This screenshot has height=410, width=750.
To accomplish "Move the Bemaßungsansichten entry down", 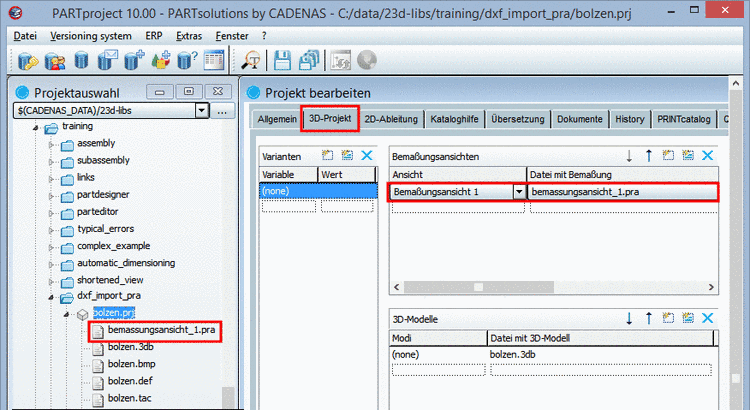I will pos(629,156).
